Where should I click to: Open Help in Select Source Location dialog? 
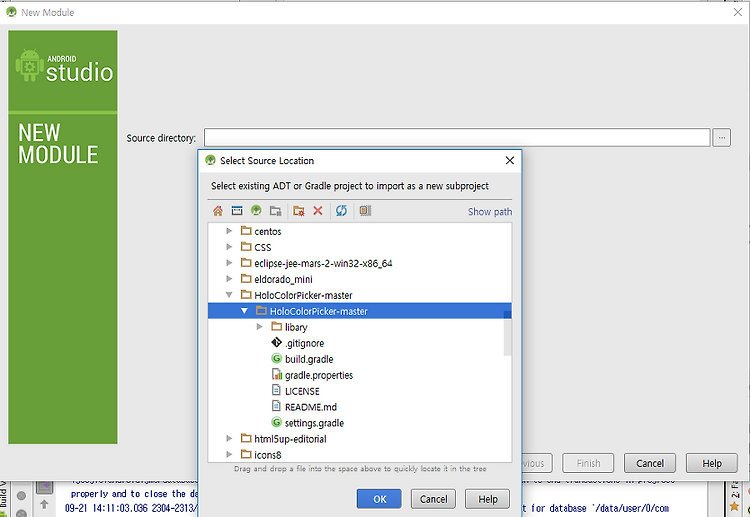487,499
